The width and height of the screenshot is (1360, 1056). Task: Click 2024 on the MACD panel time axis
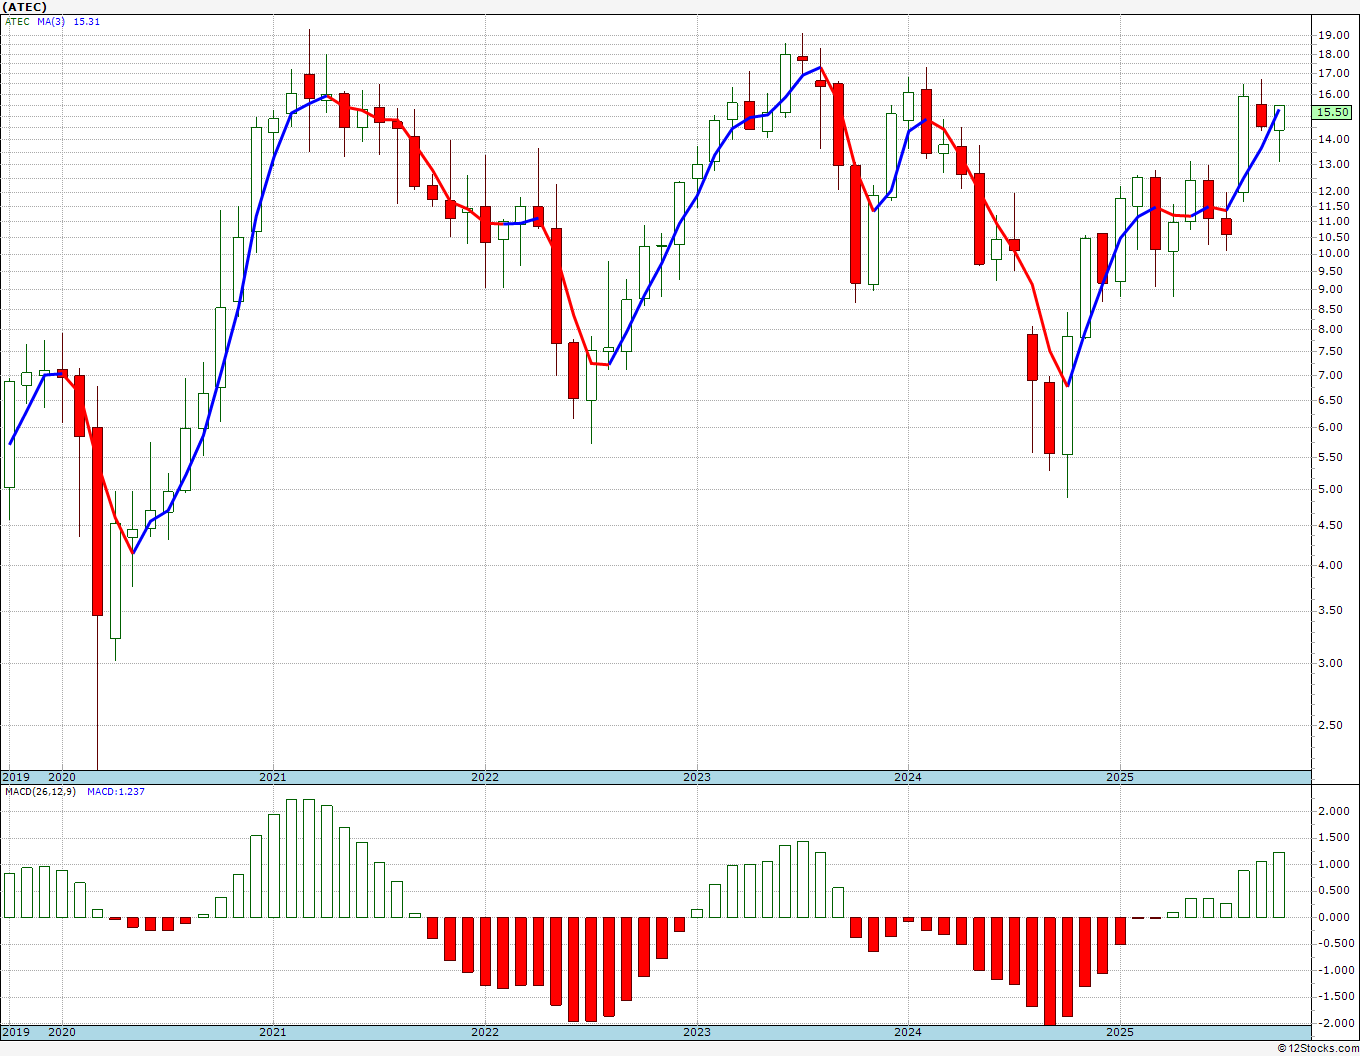(x=908, y=1032)
